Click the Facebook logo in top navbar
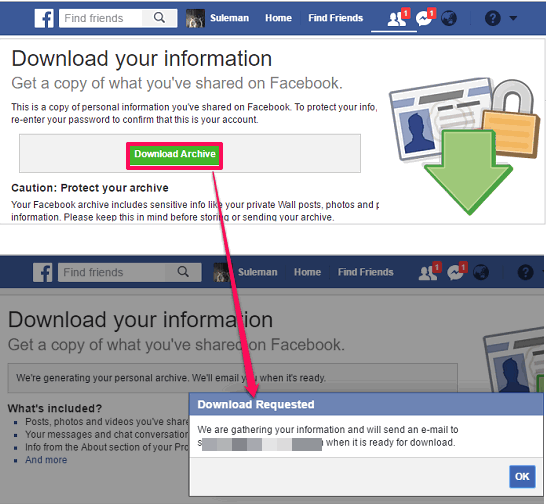Image resolution: width=546 pixels, height=504 pixels. point(44,18)
